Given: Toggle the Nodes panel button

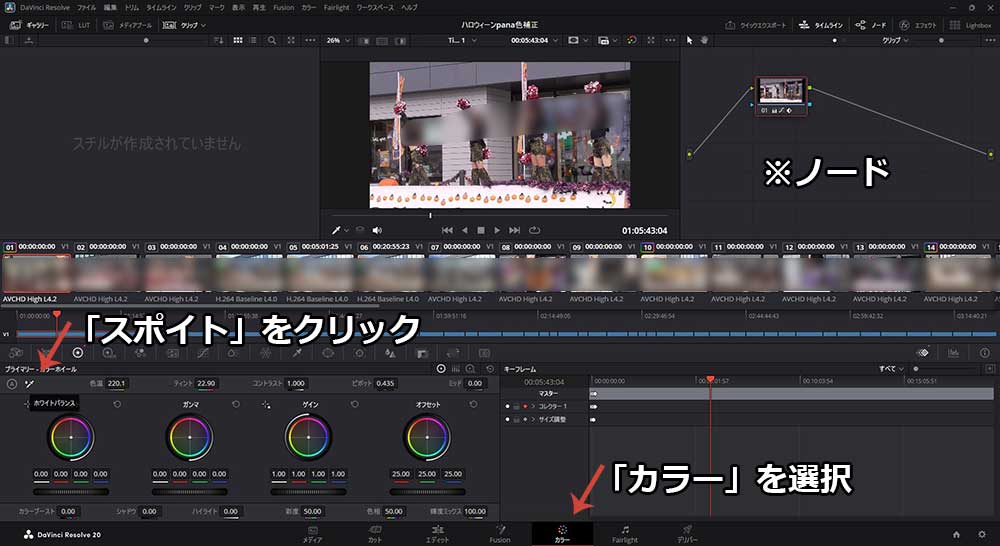Looking at the screenshot, I should coord(872,24).
